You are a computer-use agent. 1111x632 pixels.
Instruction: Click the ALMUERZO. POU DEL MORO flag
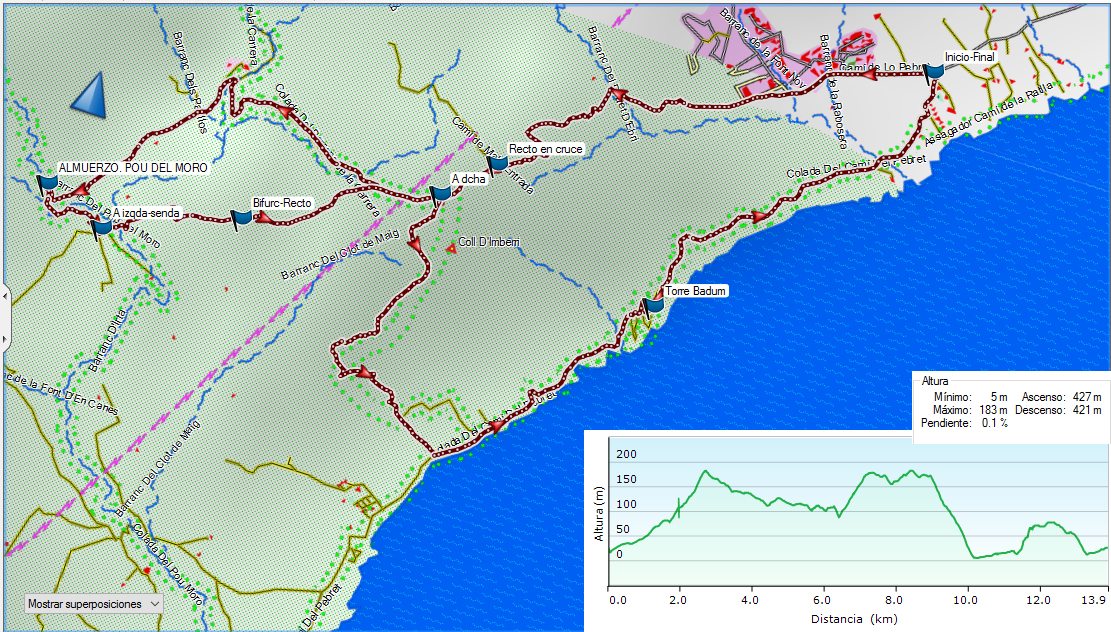pos(47,184)
